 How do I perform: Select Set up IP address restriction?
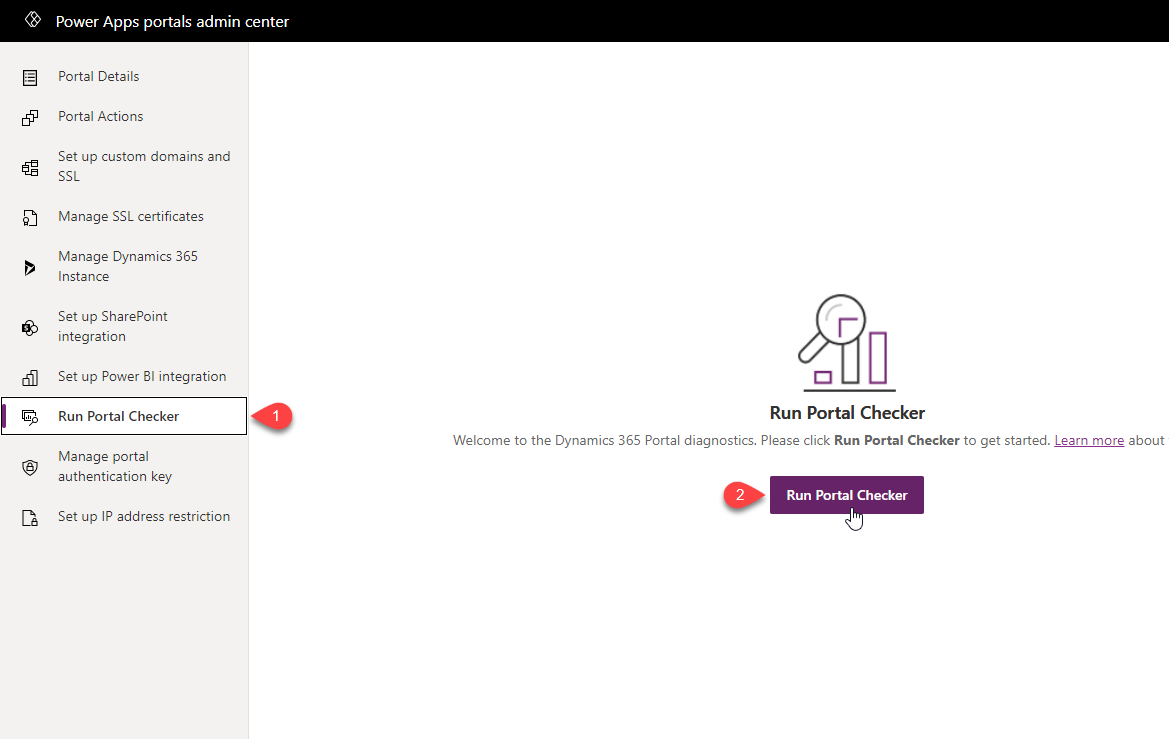point(144,517)
